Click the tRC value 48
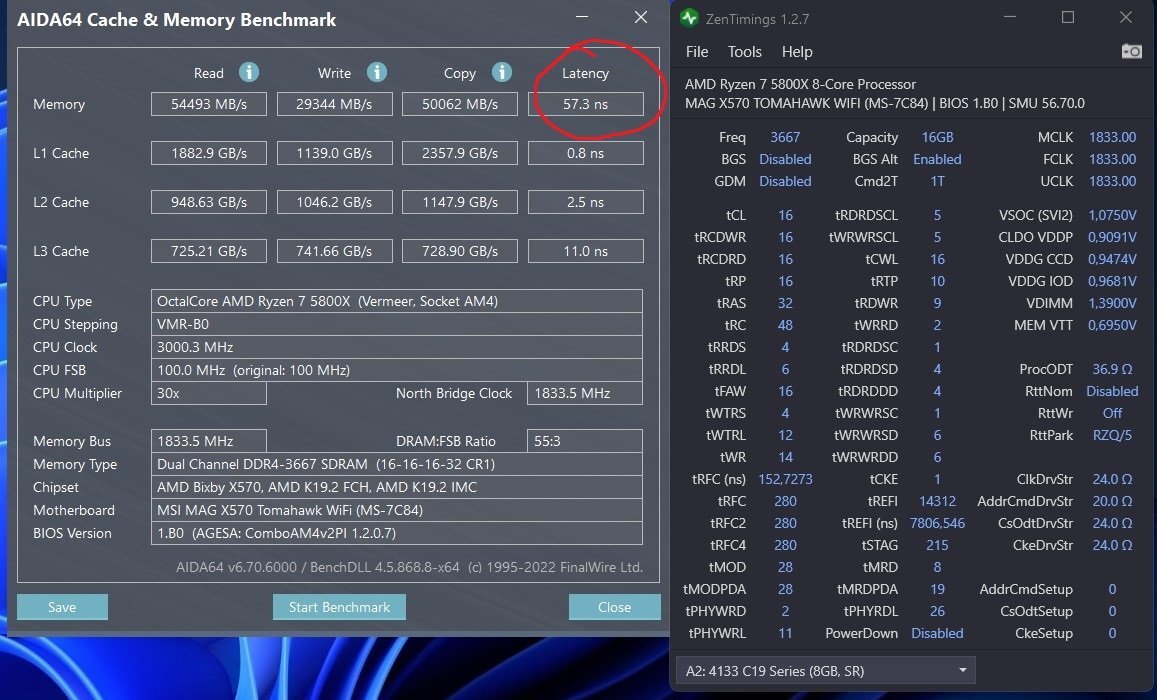Screen dimensions: 1157x700 click(x=785, y=325)
